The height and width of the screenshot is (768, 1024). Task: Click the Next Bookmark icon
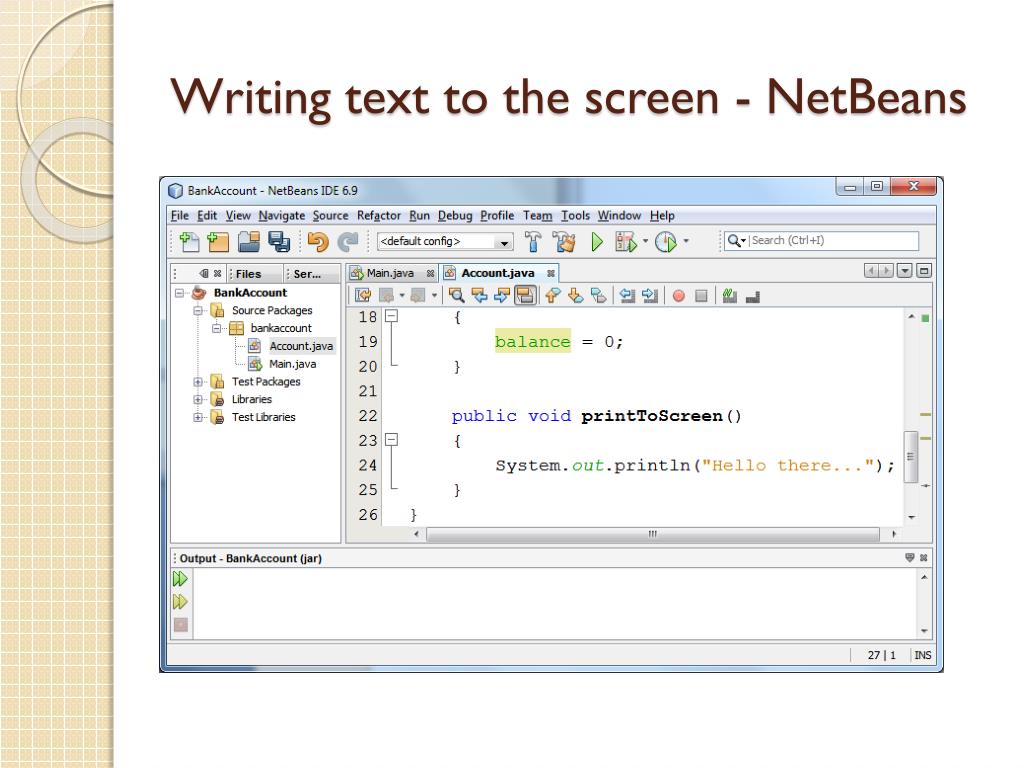tap(575, 296)
